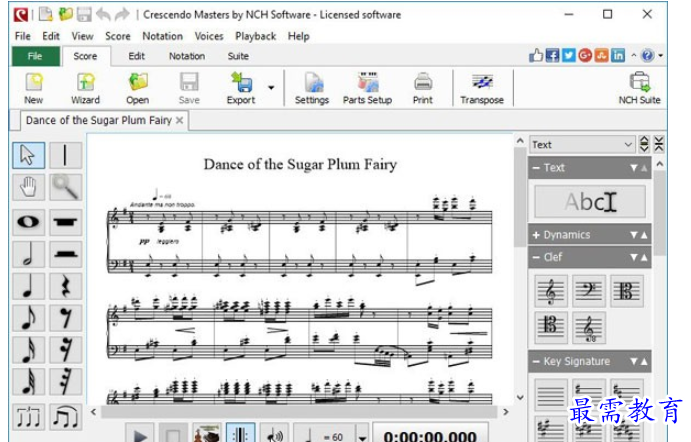The width and height of the screenshot is (691, 442).
Task: Select the tuplet notes tool
Action: point(29,416)
